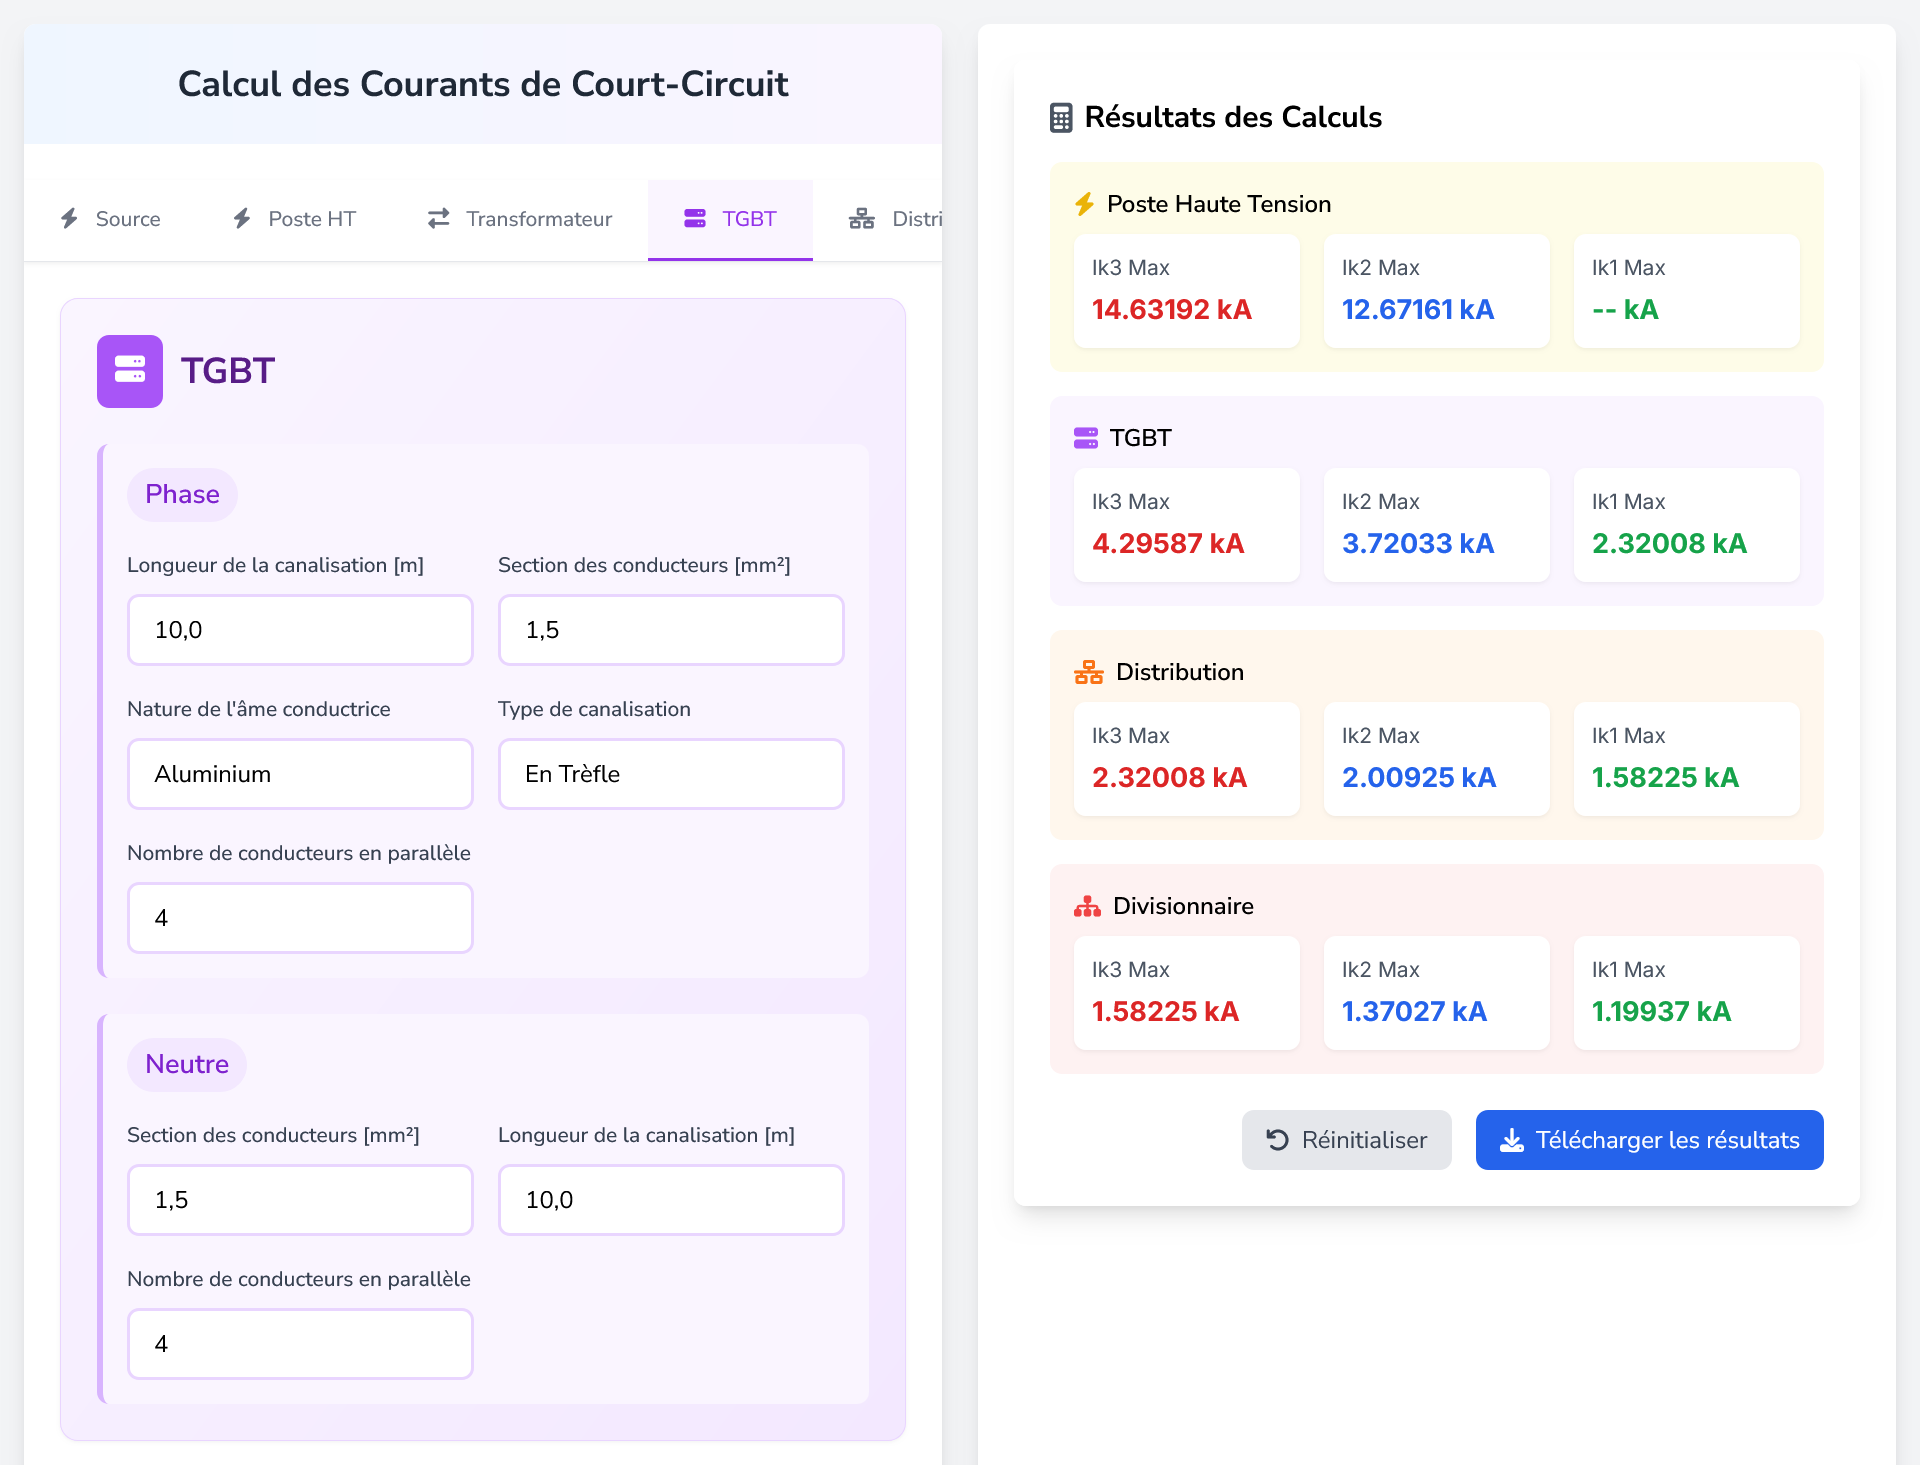This screenshot has height=1465, width=1920.
Task: Click Télécharger les résultats button
Action: pyautogui.click(x=1649, y=1140)
